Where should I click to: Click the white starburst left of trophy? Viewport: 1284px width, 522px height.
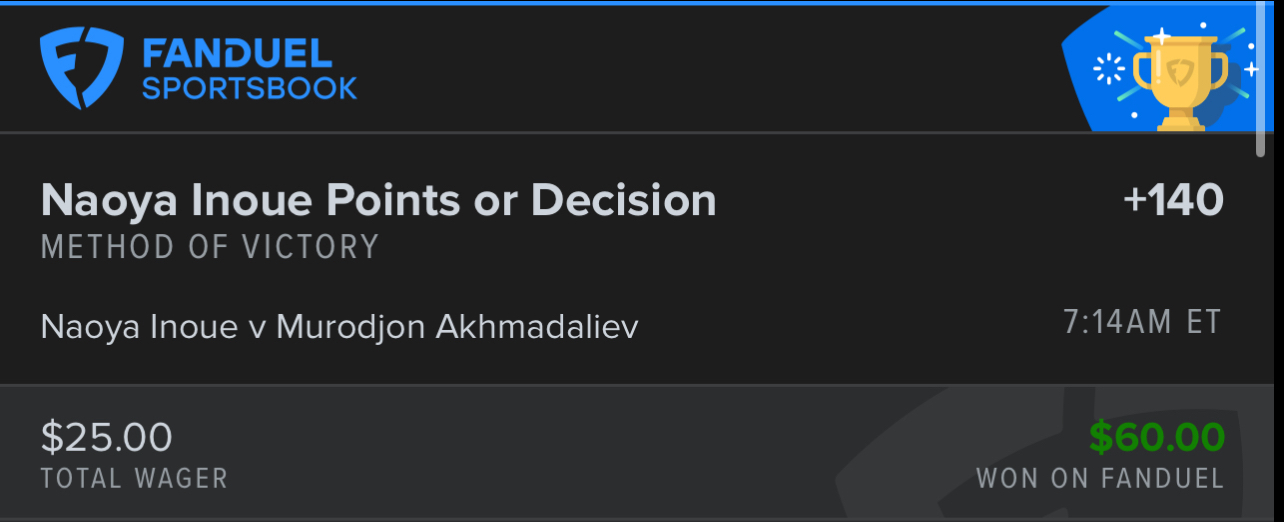pyautogui.click(x=1108, y=68)
